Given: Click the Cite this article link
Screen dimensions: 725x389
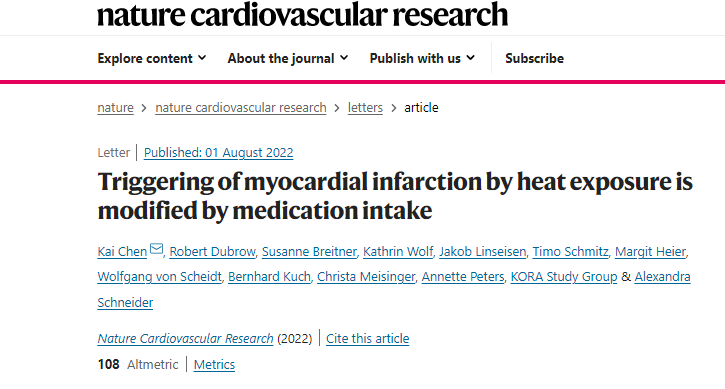Looking at the screenshot, I should [x=368, y=339].
